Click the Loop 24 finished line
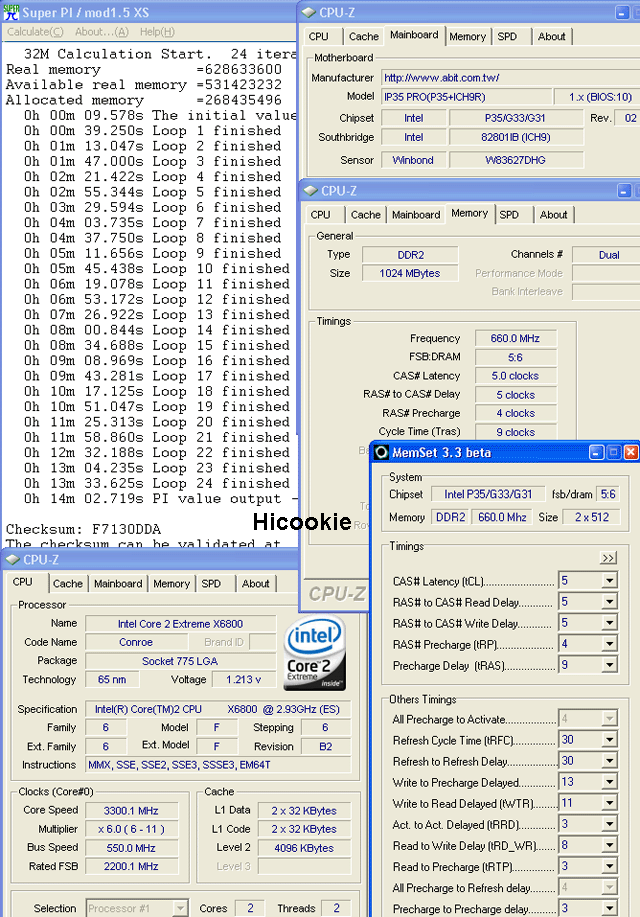Image resolution: width=640 pixels, height=917 pixels. (157, 483)
